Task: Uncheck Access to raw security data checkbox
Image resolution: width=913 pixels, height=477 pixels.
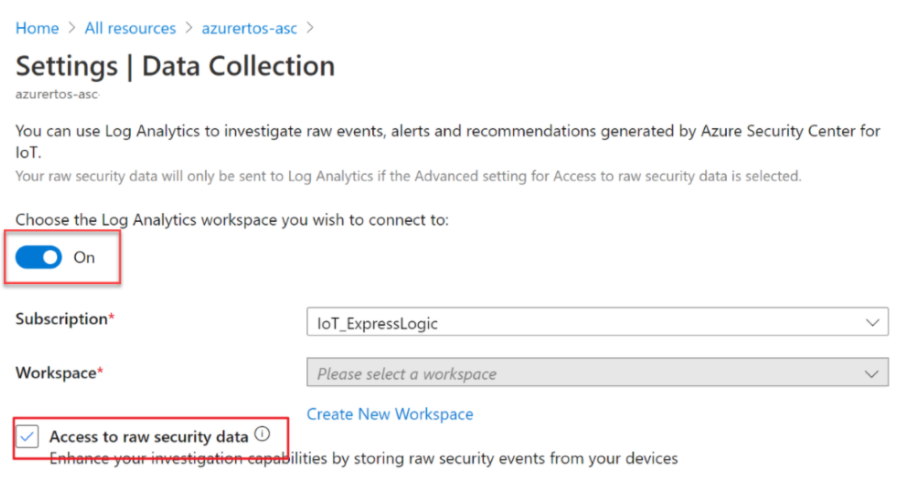Action: pos(27,436)
